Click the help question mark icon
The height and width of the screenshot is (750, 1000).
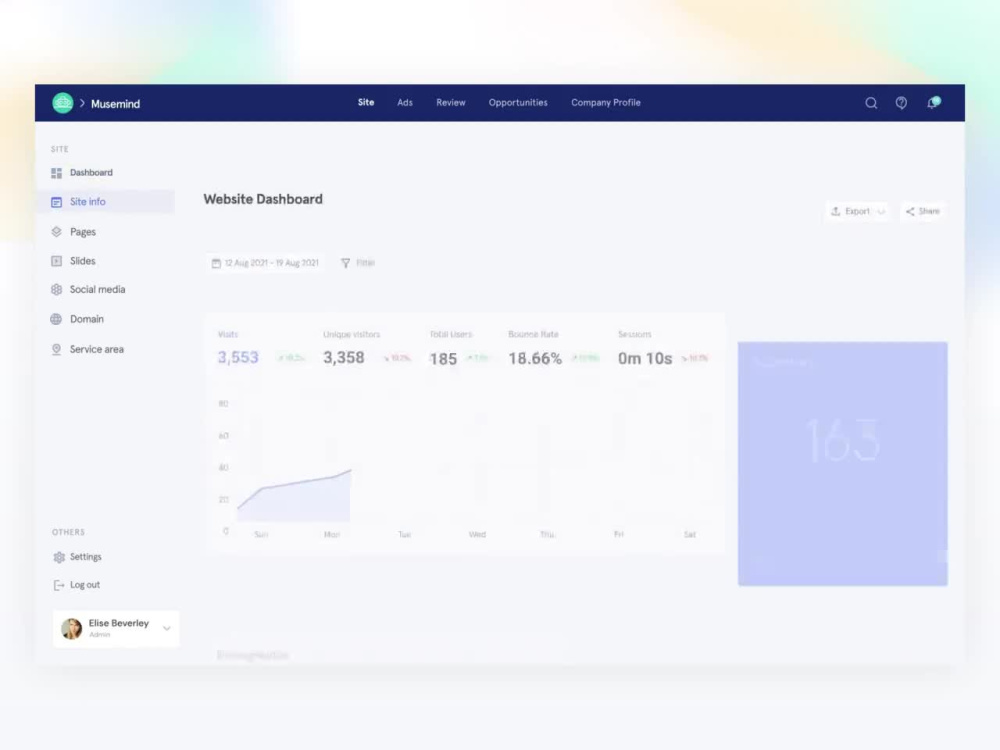click(x=901, y=103)
